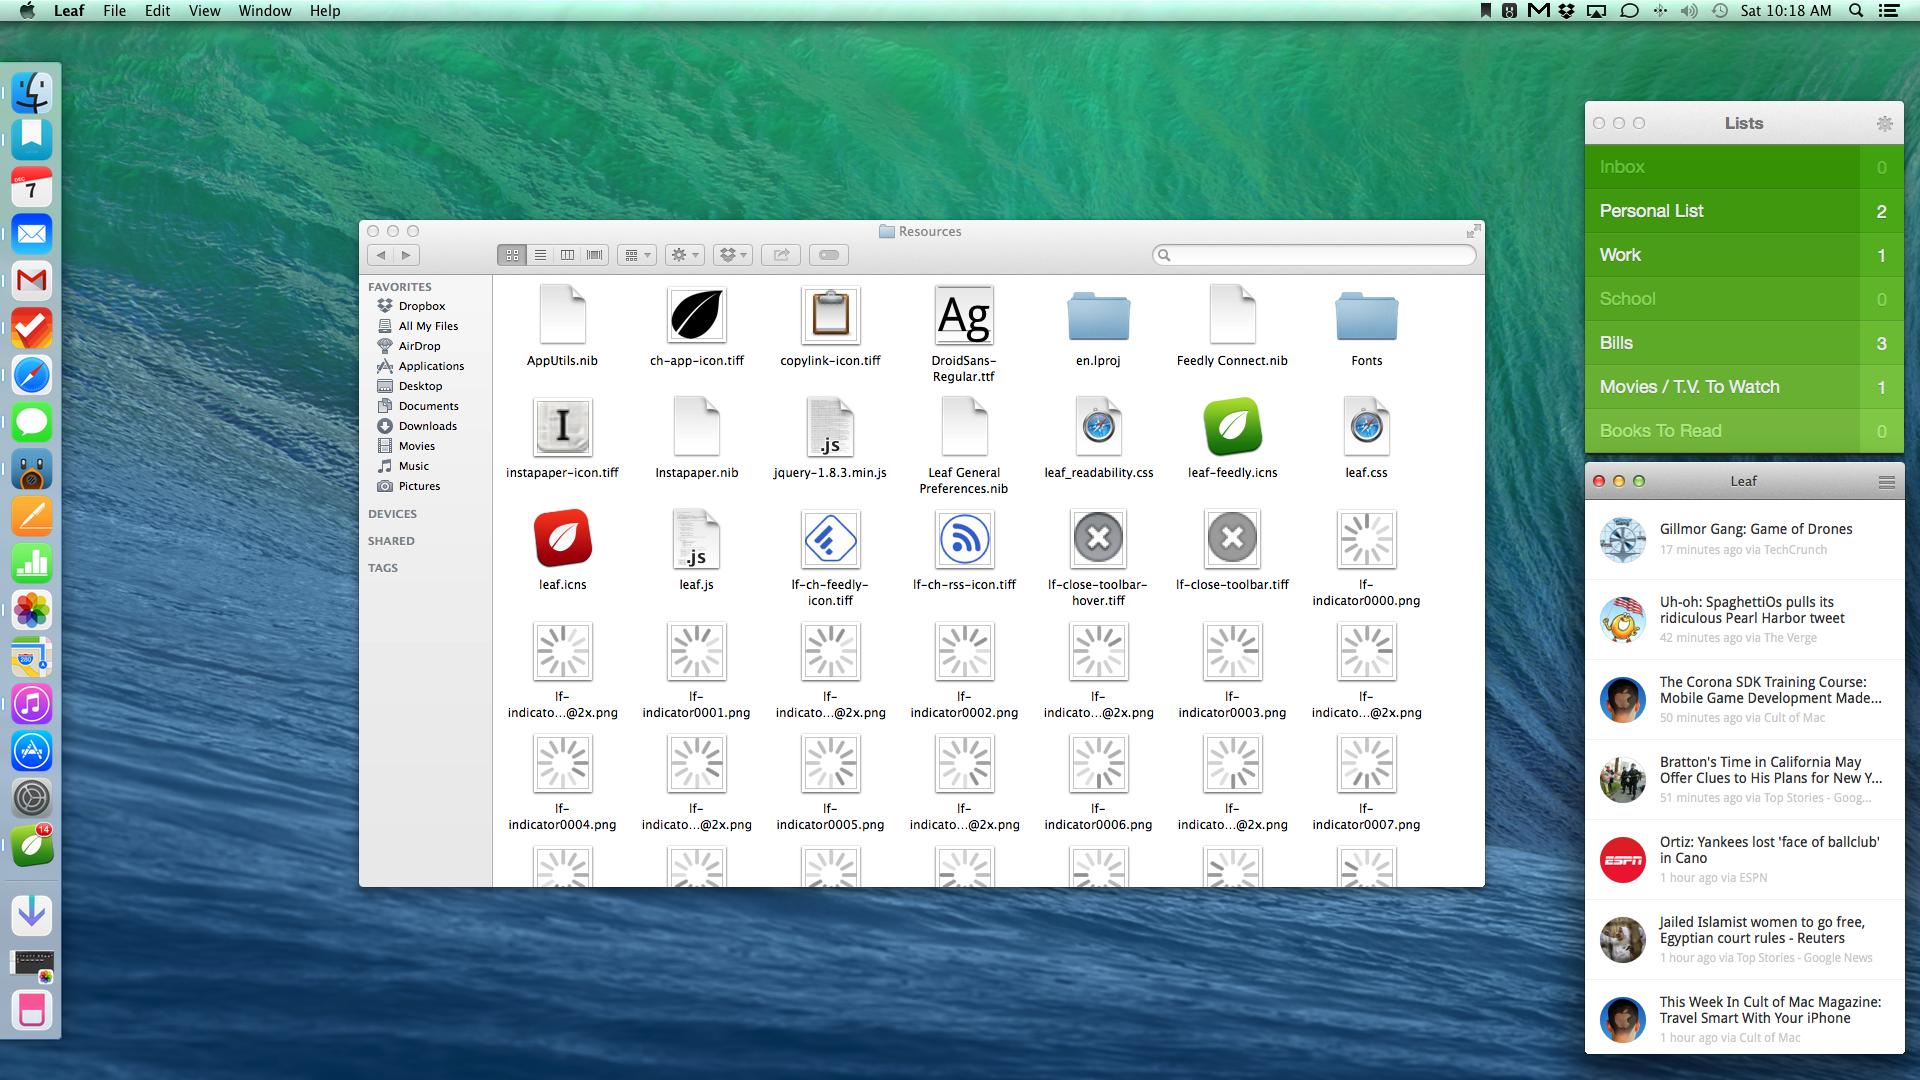The image size is (1920, 1080).
Task: Switch Finder to Cover Flow view
Action: [594, 255]
